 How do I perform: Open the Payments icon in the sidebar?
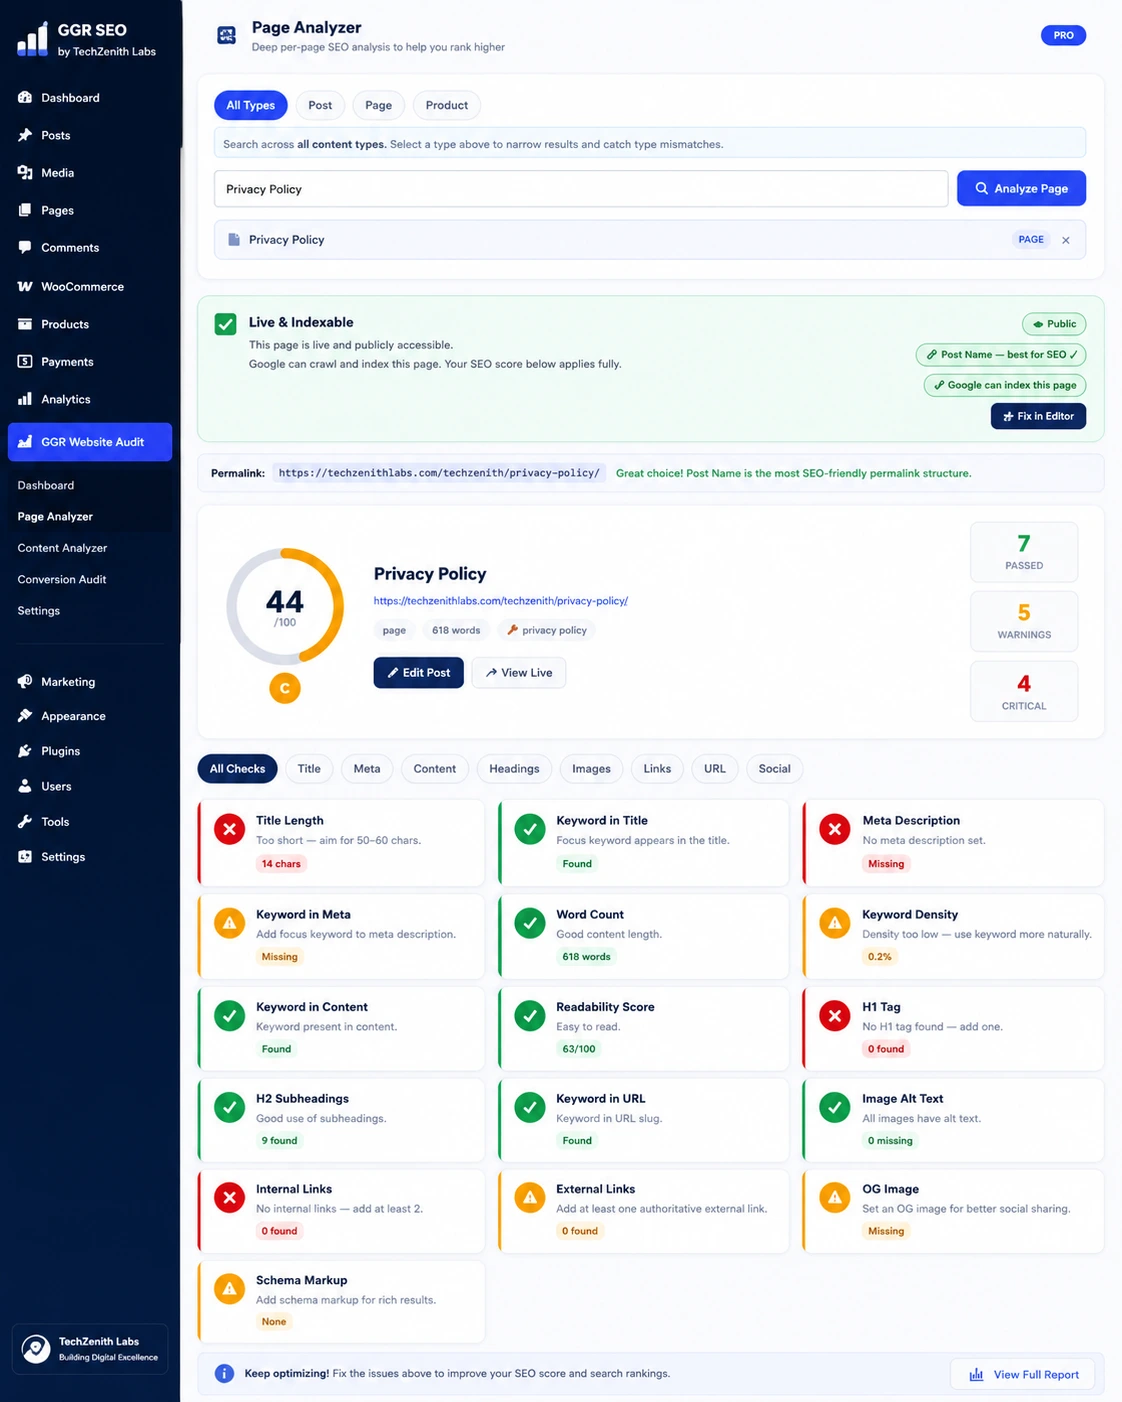click(x=25, y=361)
